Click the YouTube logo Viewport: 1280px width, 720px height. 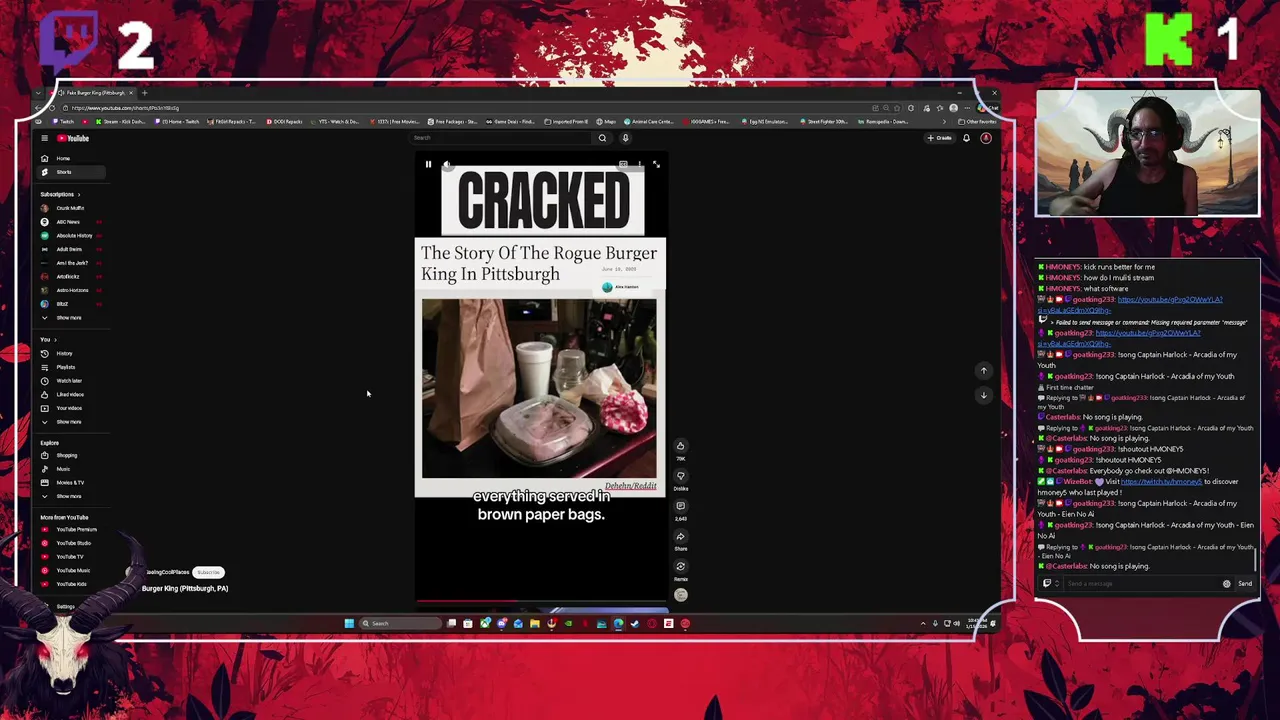(73, 138)
